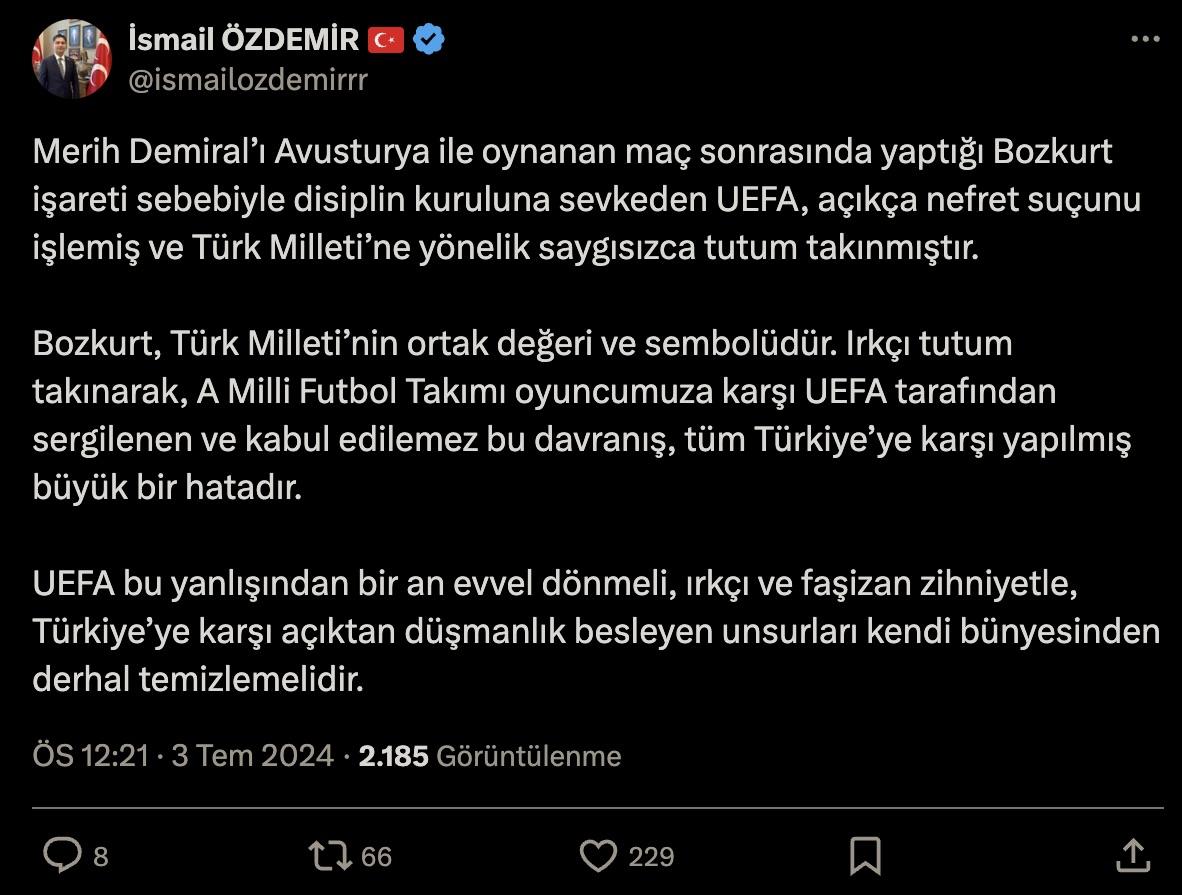Click the 2.185 Görüntülenme view count
This screenshot has height=895, width=1182.
[x=490, y=756]
